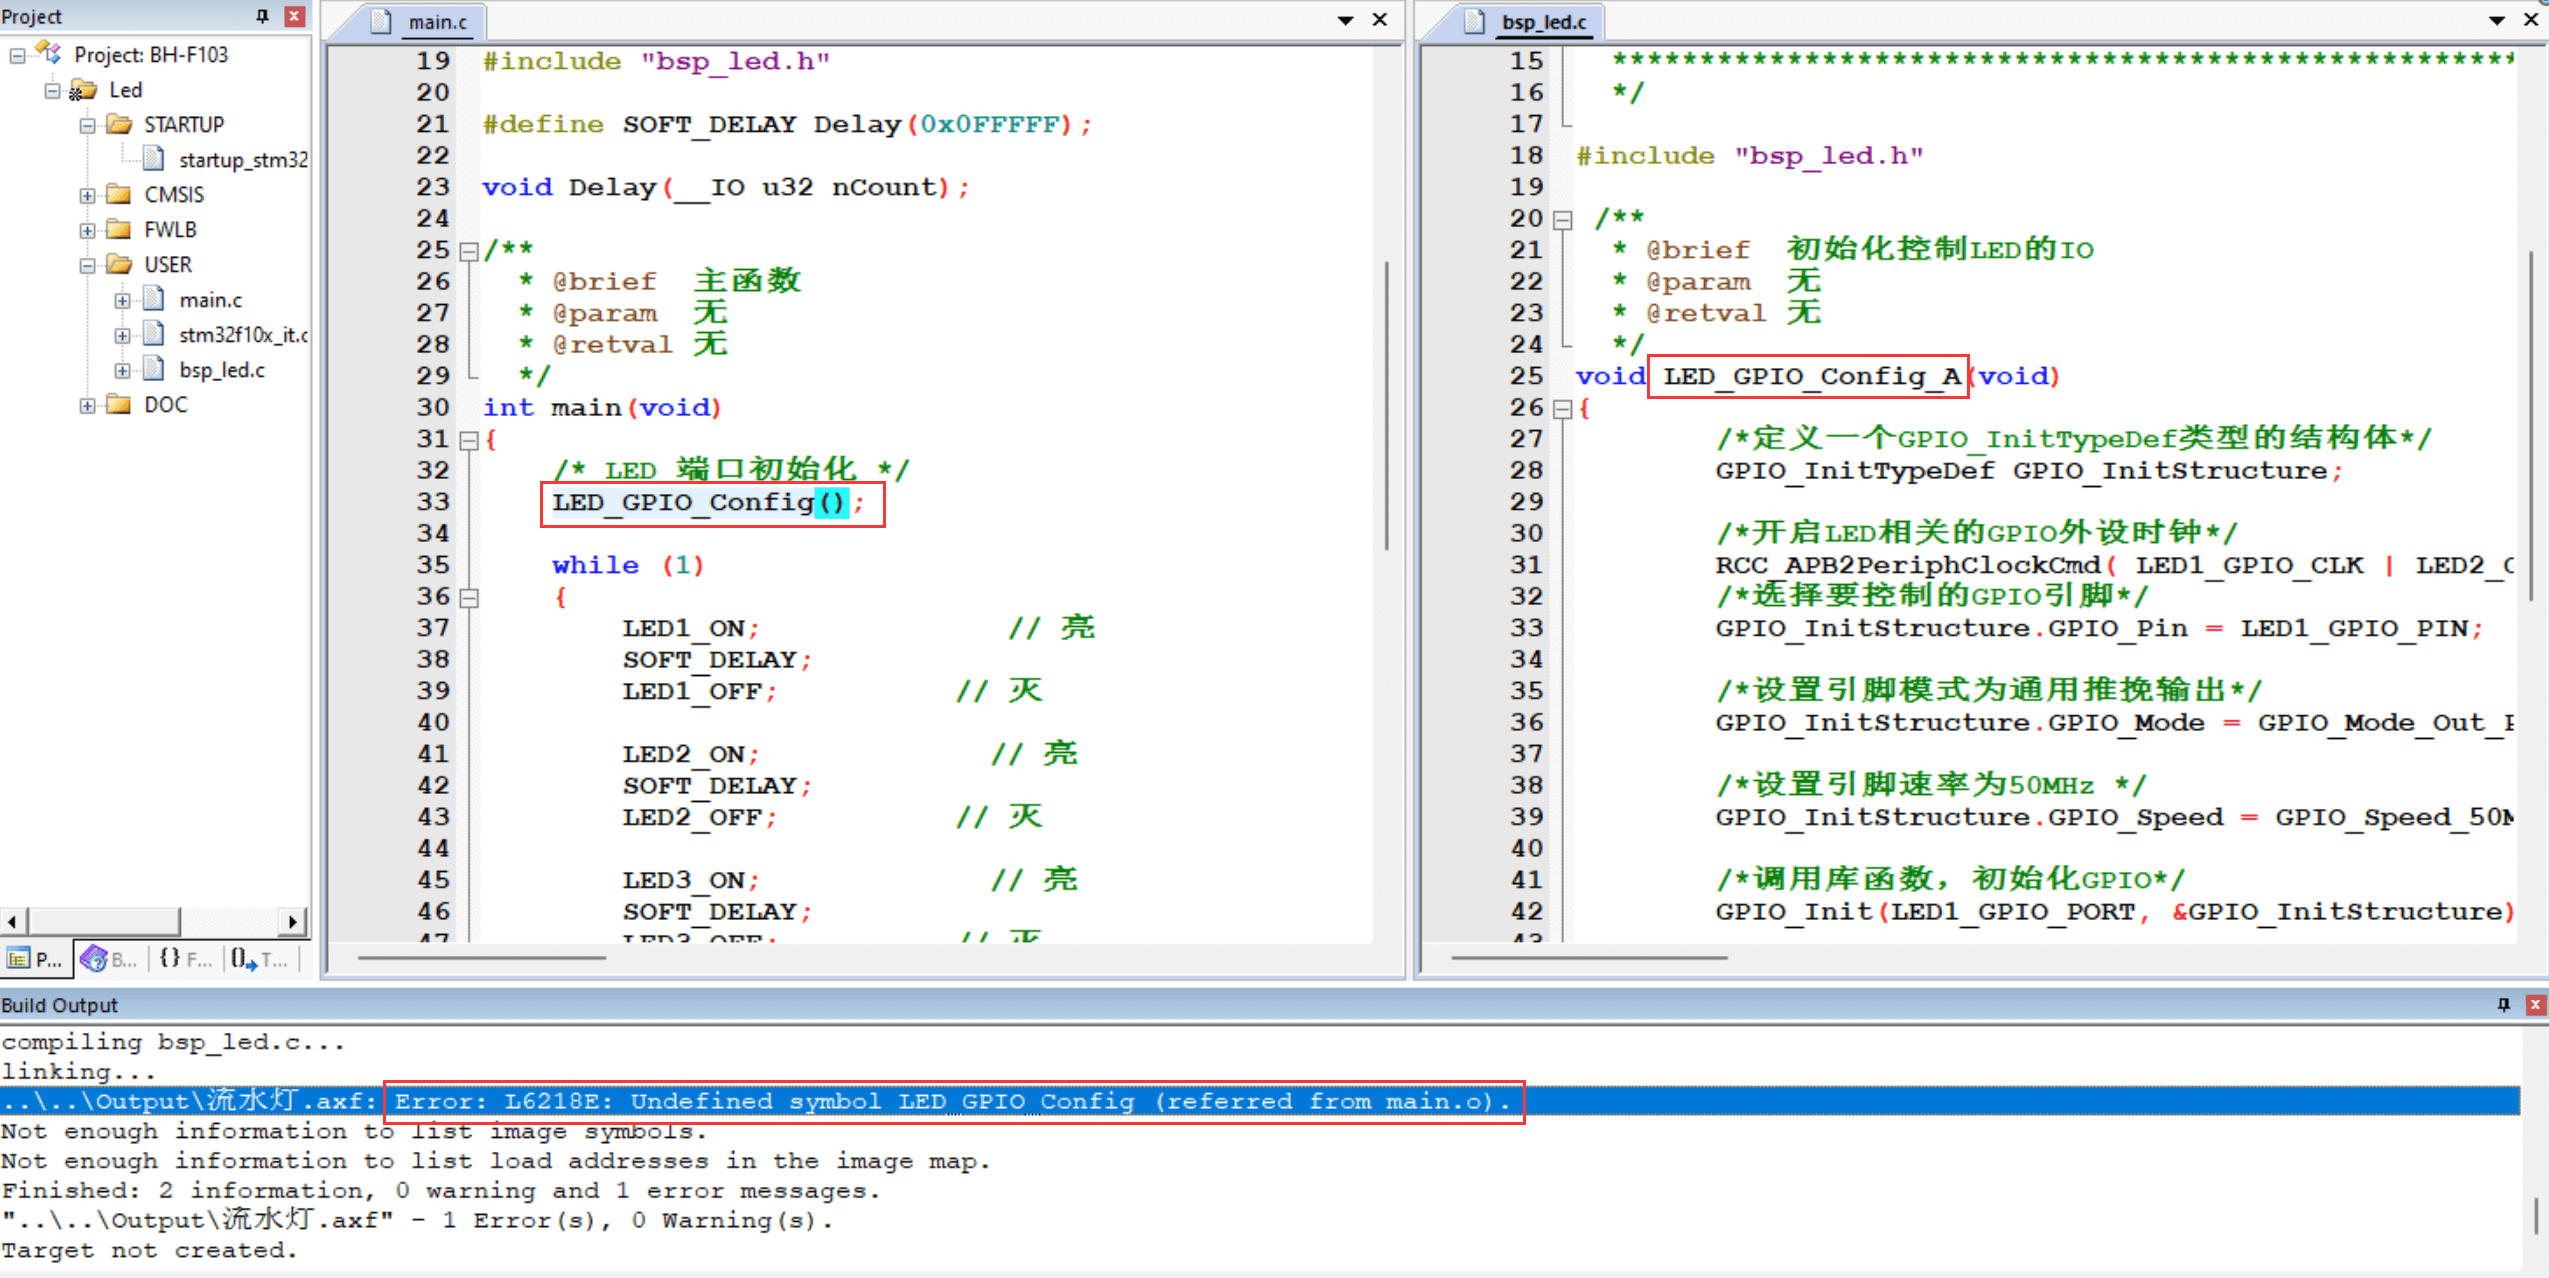The width and height of the screenshot is (2549, 1278).
Task: Close the Build Output panel
Action: click(x=2535, y=1005)
